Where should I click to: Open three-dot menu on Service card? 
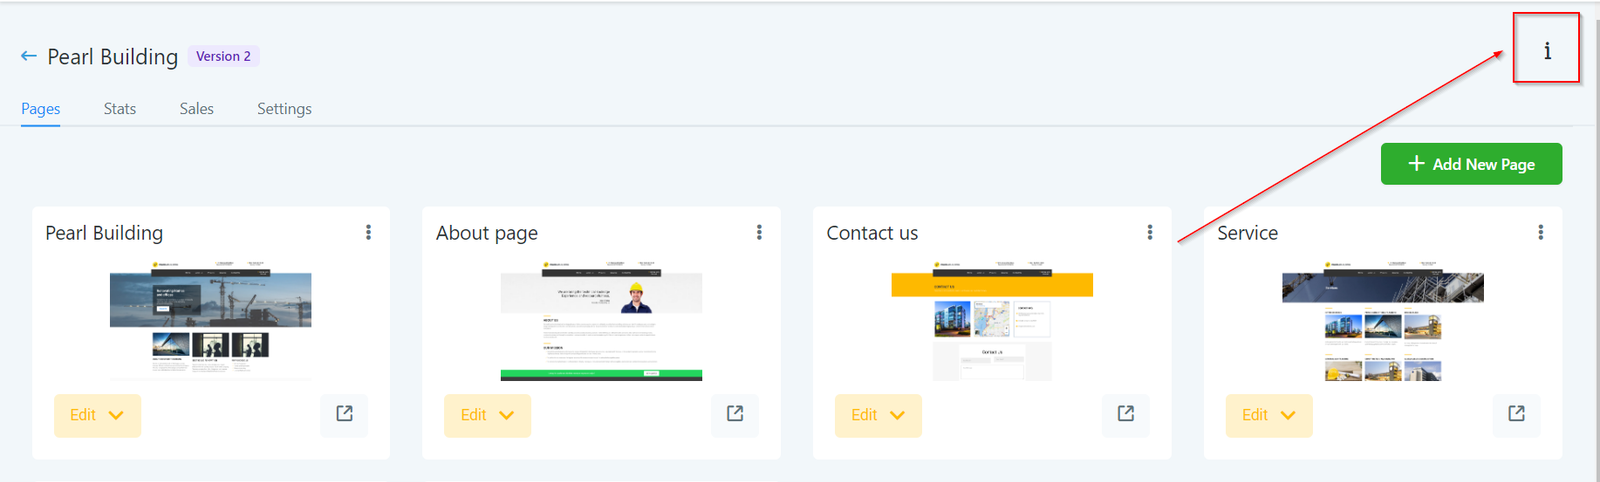pos(1540,232)
